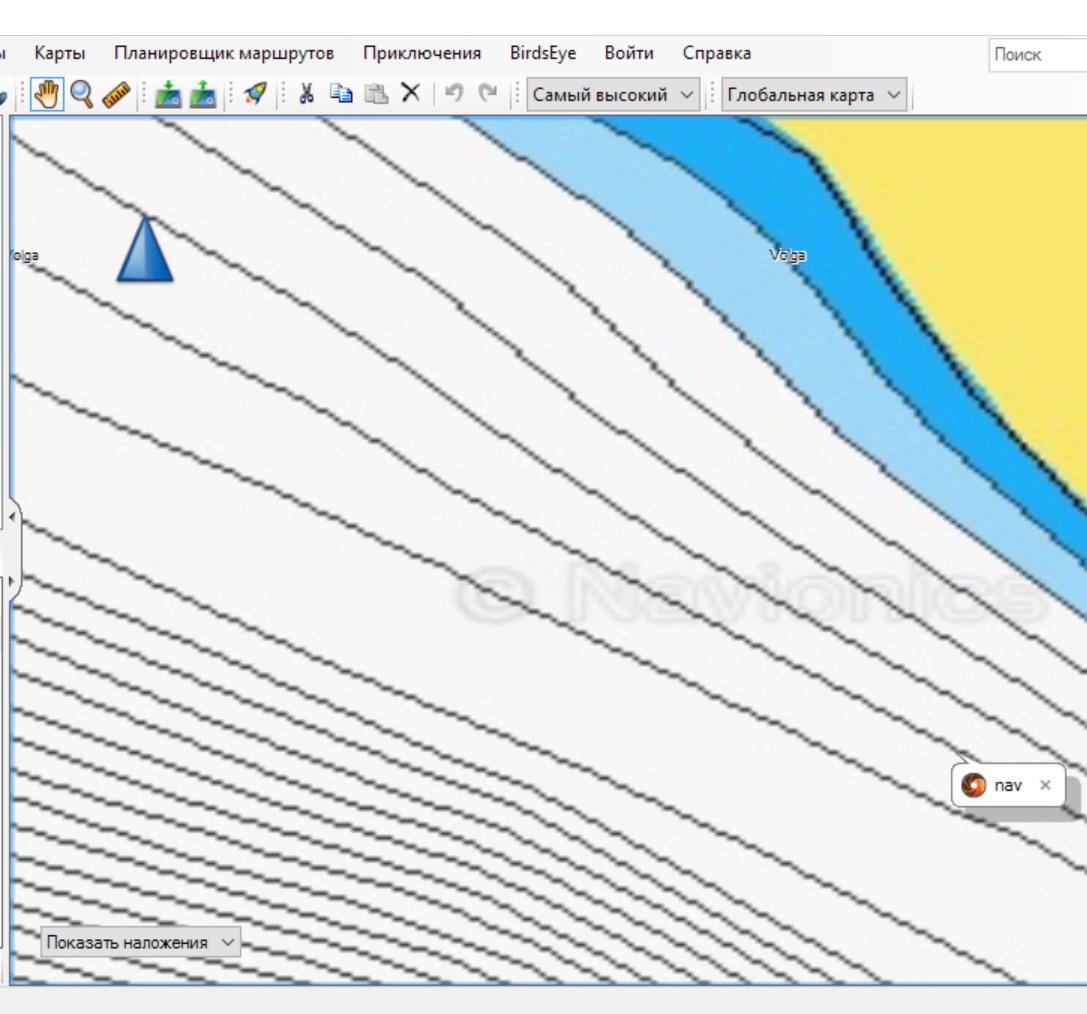Click the Copy toolbar icon

pyautogui.click(x=342, y=95)
